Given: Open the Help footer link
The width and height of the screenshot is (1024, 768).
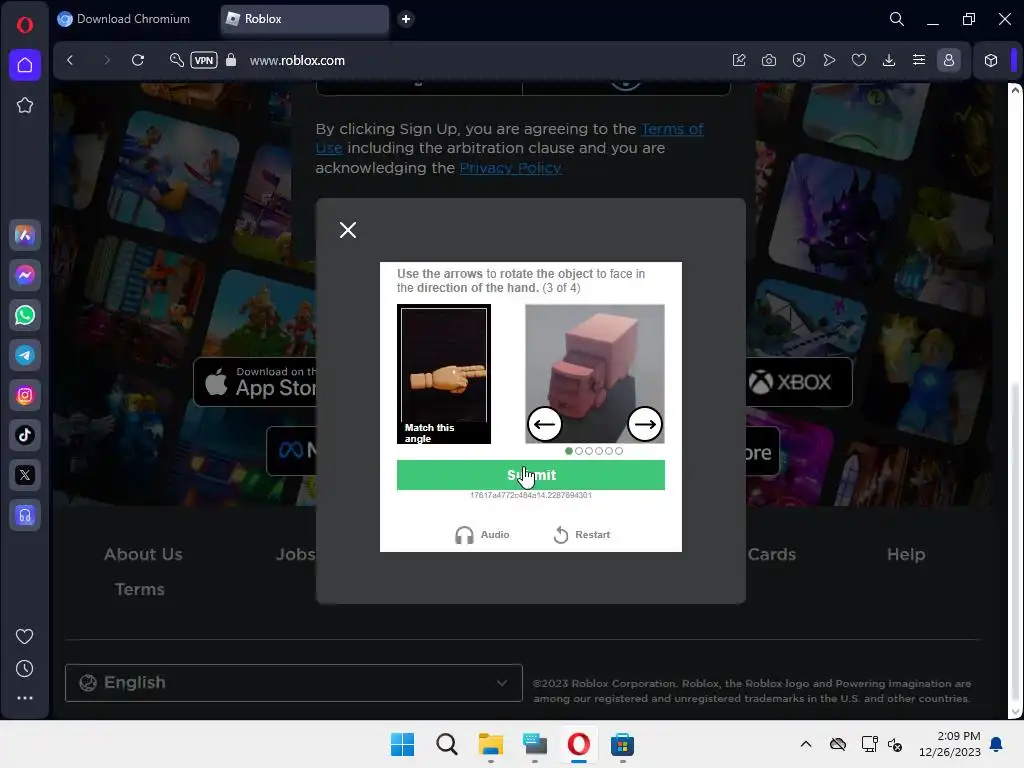Looking at the screenshot, I should click(906, 554).
